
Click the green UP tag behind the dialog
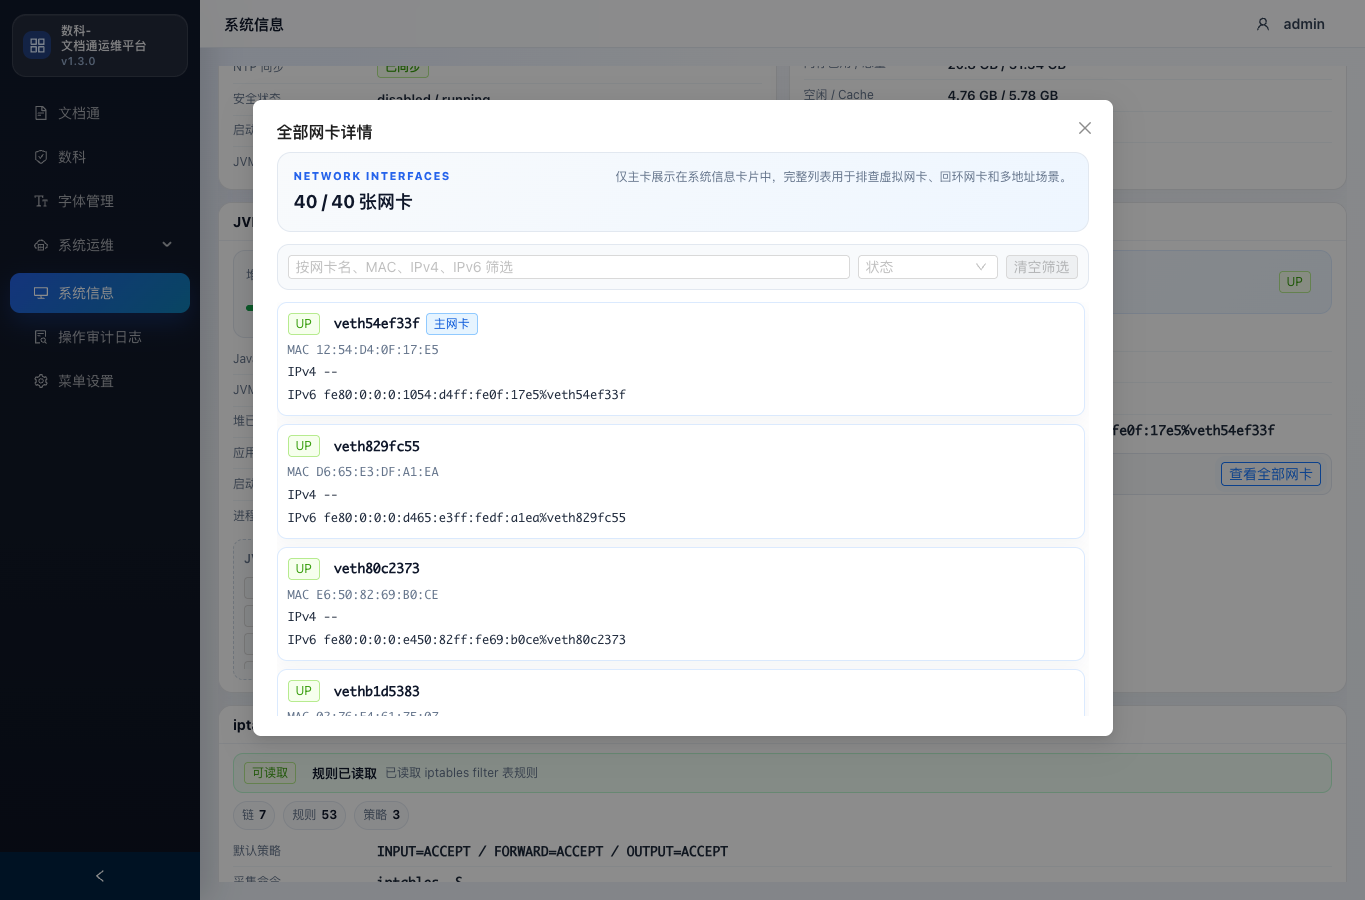[1295, 282]
